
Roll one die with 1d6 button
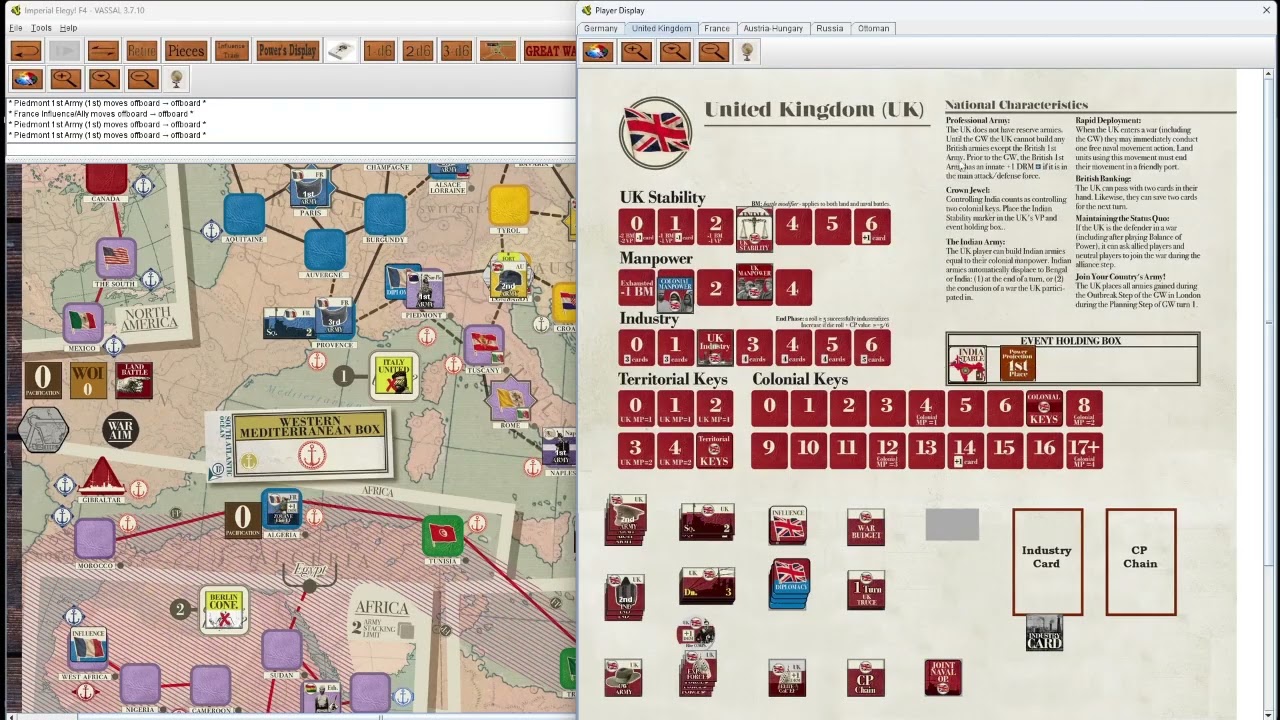click(379, 50)
